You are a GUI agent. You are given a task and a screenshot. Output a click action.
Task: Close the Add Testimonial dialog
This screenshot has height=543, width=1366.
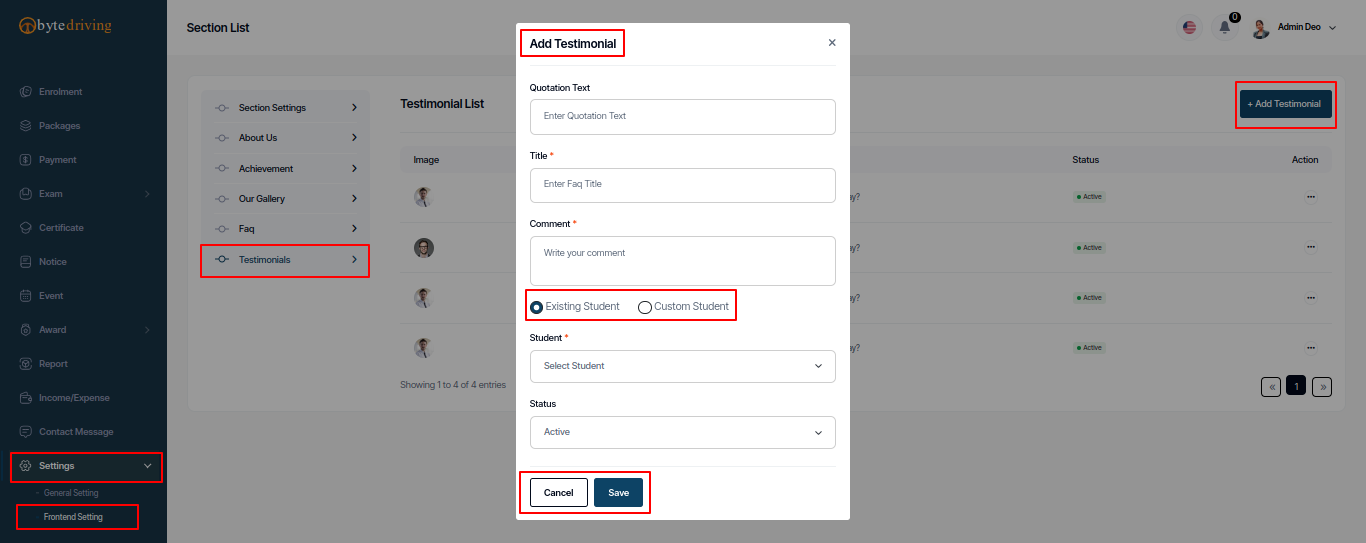[832, 43]
